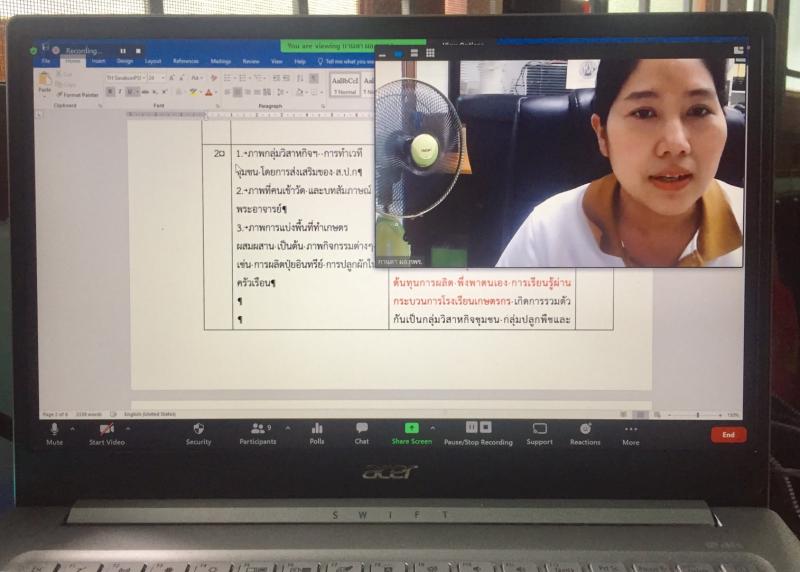Toggle Underline formatting
This screenshot has width=800, height=572.
(x=131, y=92)
